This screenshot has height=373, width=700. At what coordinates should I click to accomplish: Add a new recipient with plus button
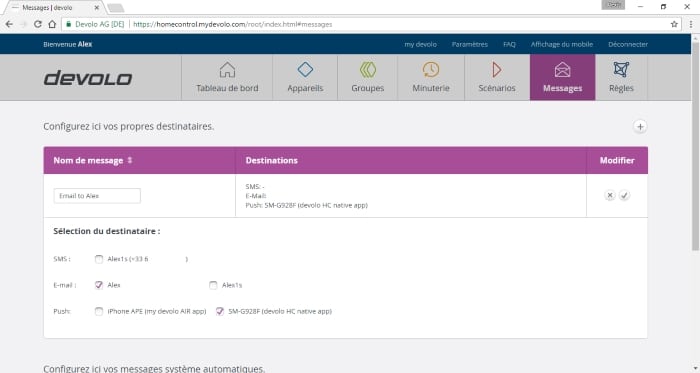640,127
